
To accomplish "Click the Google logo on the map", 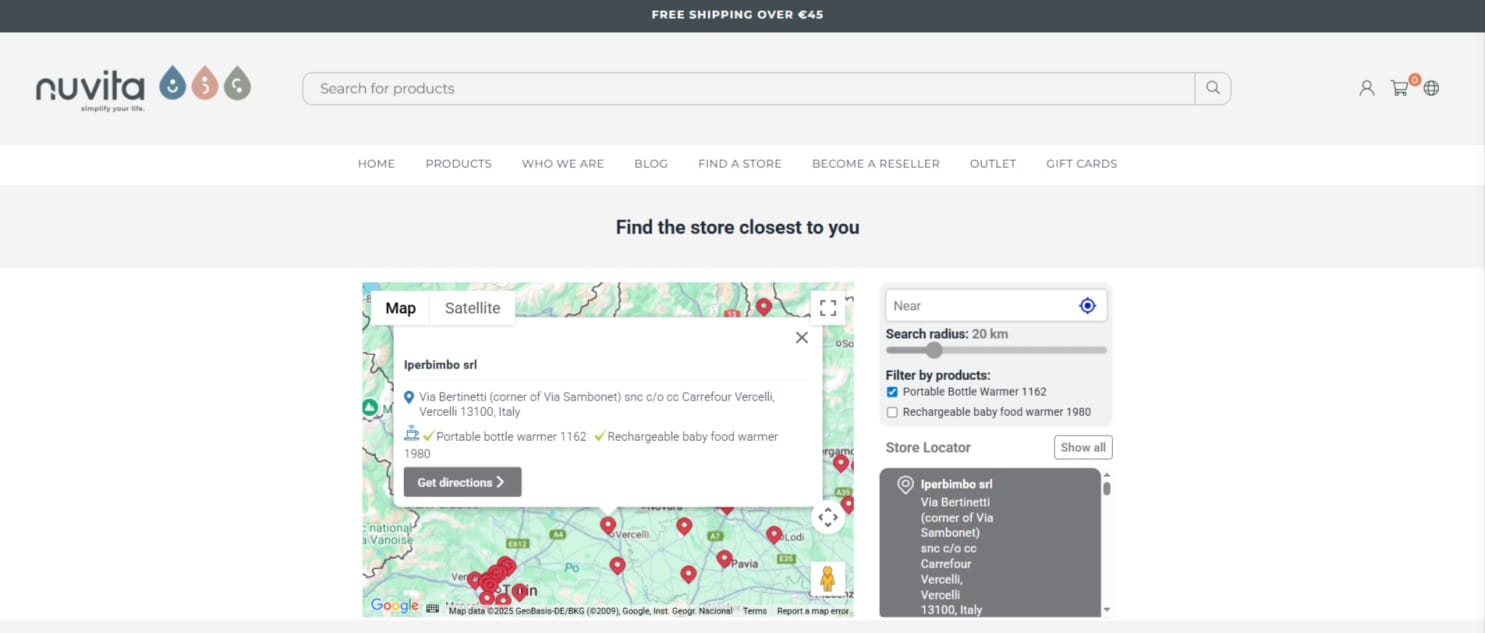I will click(394, 604).
